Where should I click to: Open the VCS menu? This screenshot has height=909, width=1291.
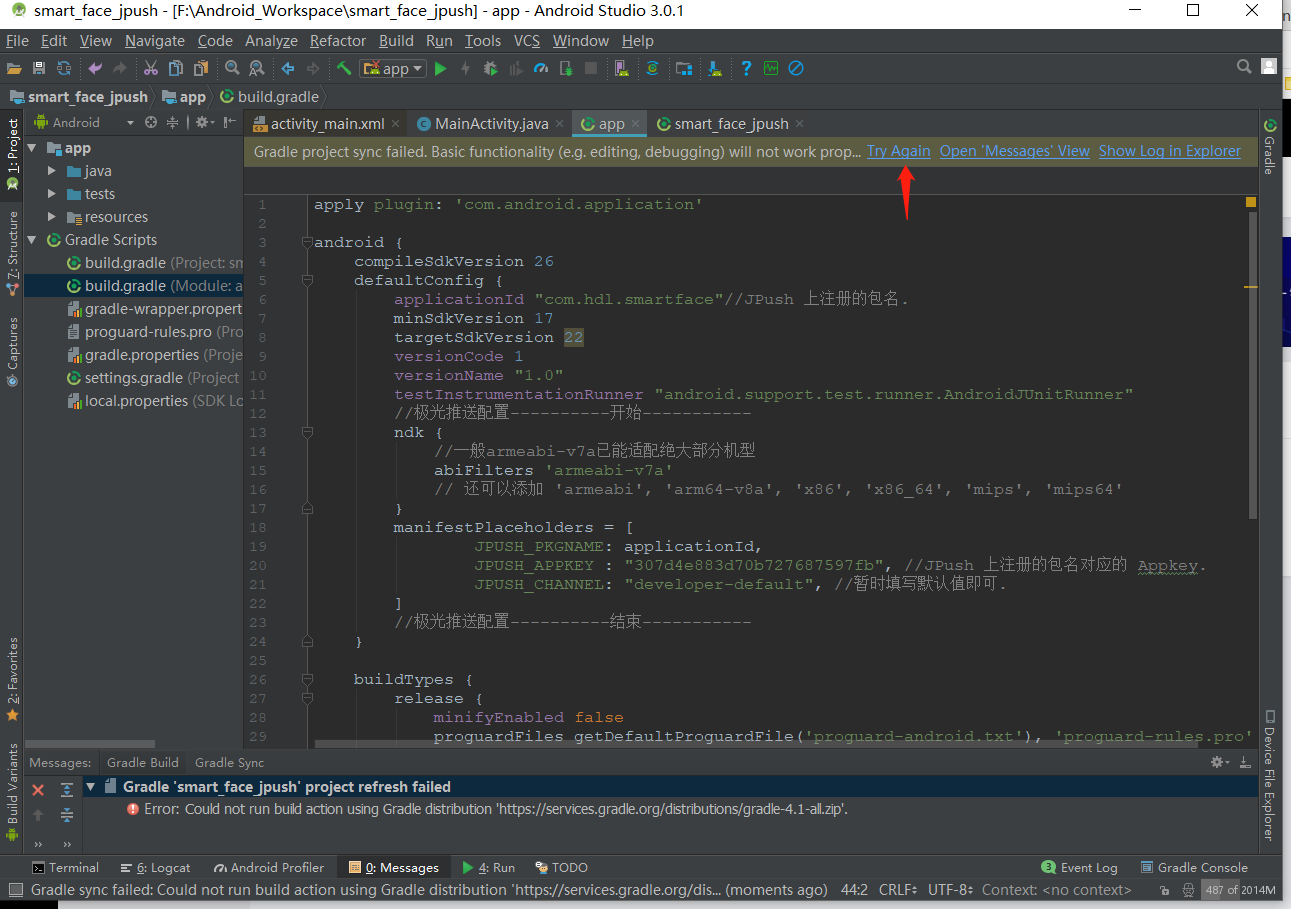(527, 41)
